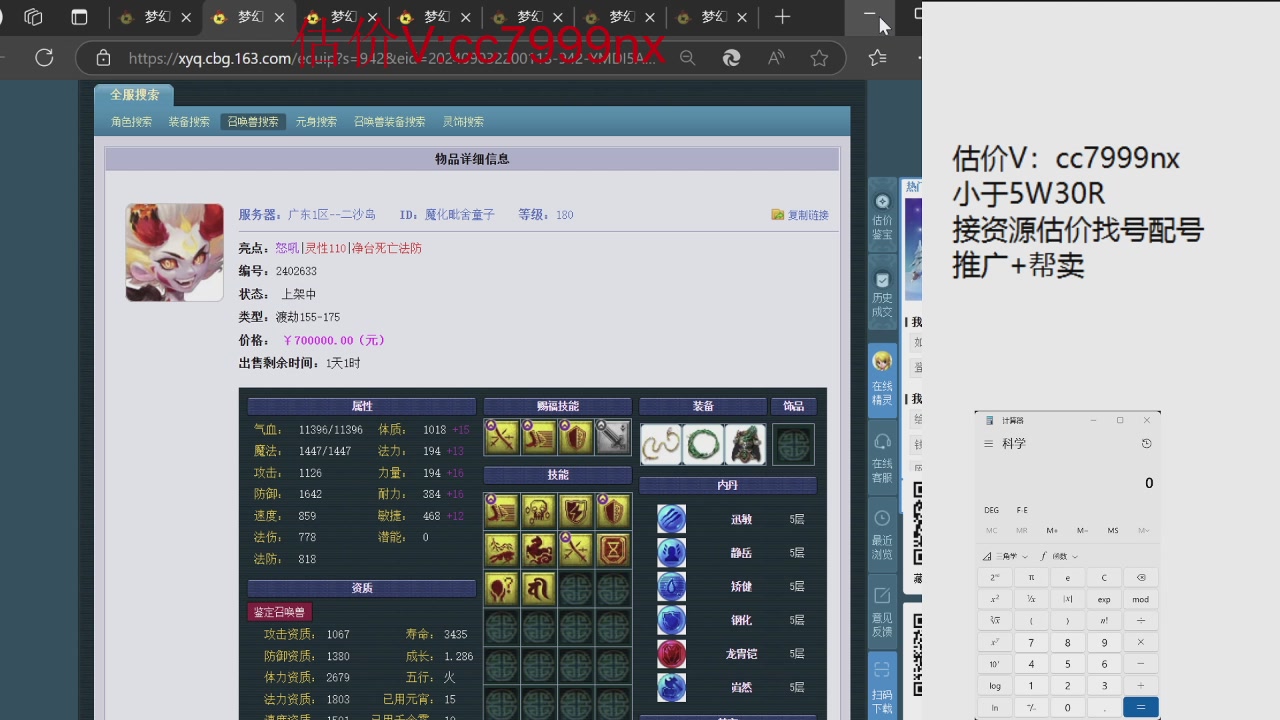Expand calculator 三角学 dropdown
This screenshot has height=720, width=1280.
click(x=1005, y=556)
